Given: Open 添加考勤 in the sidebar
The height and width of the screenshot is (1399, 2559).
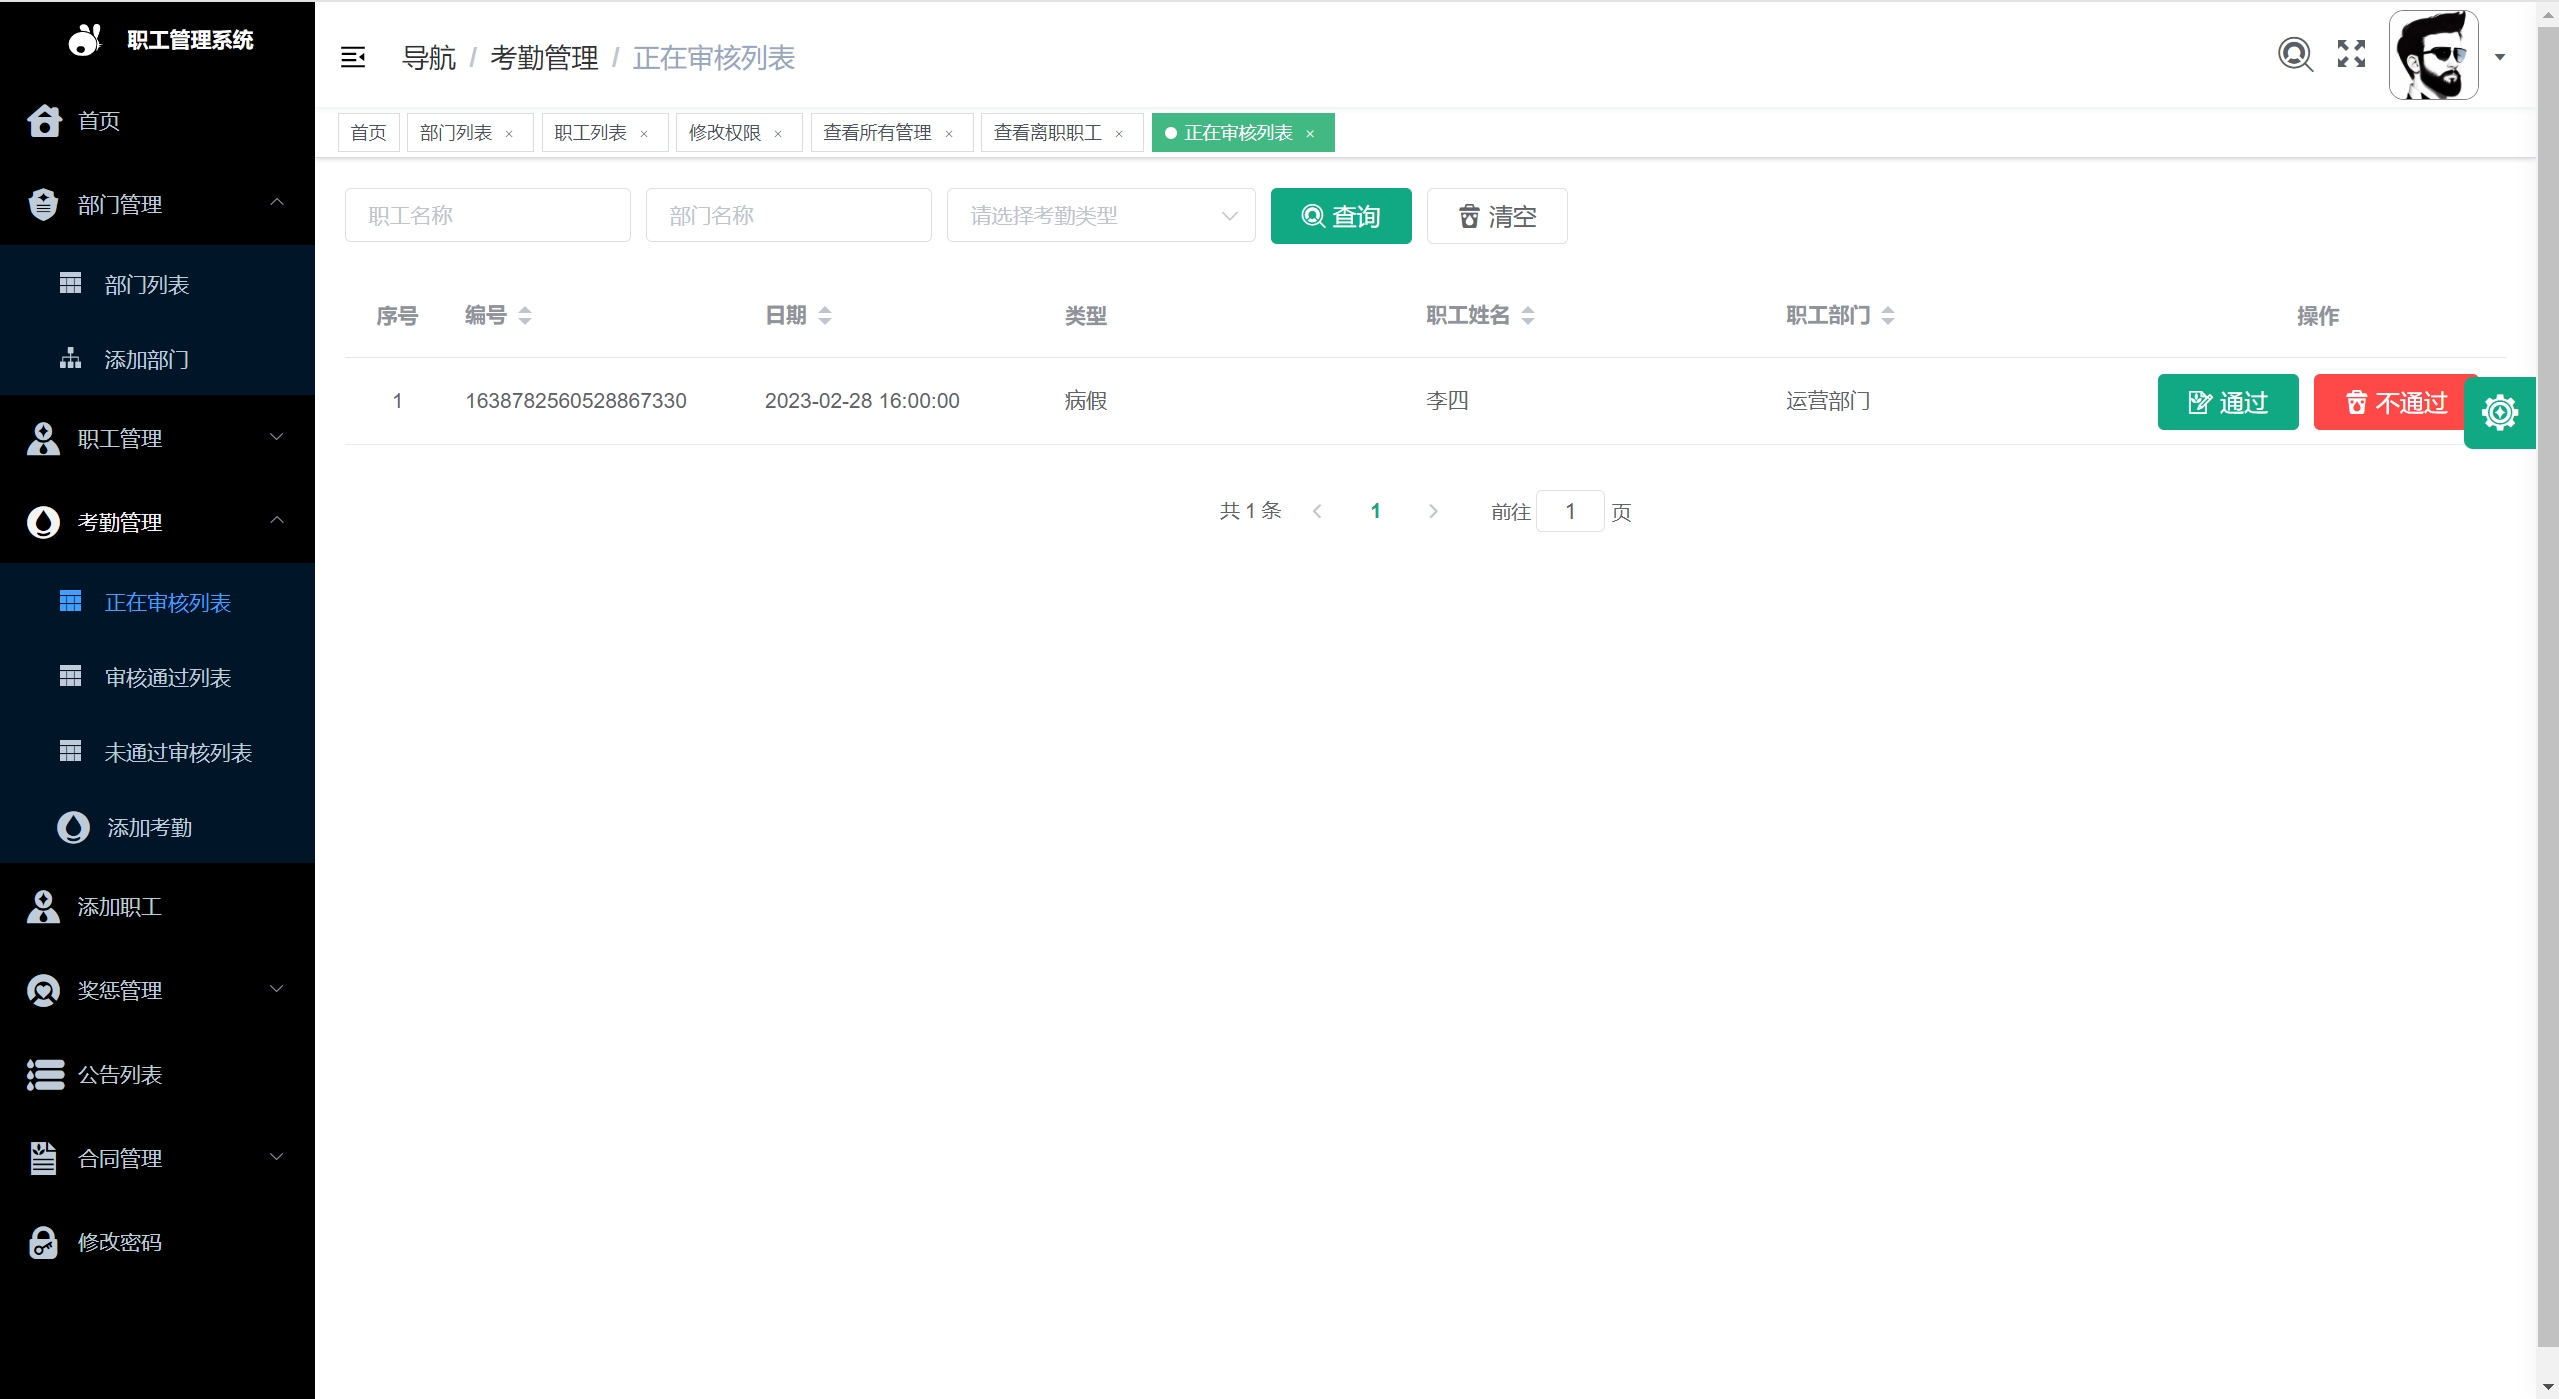Looking at the screenshot, I should coord(149,827).
